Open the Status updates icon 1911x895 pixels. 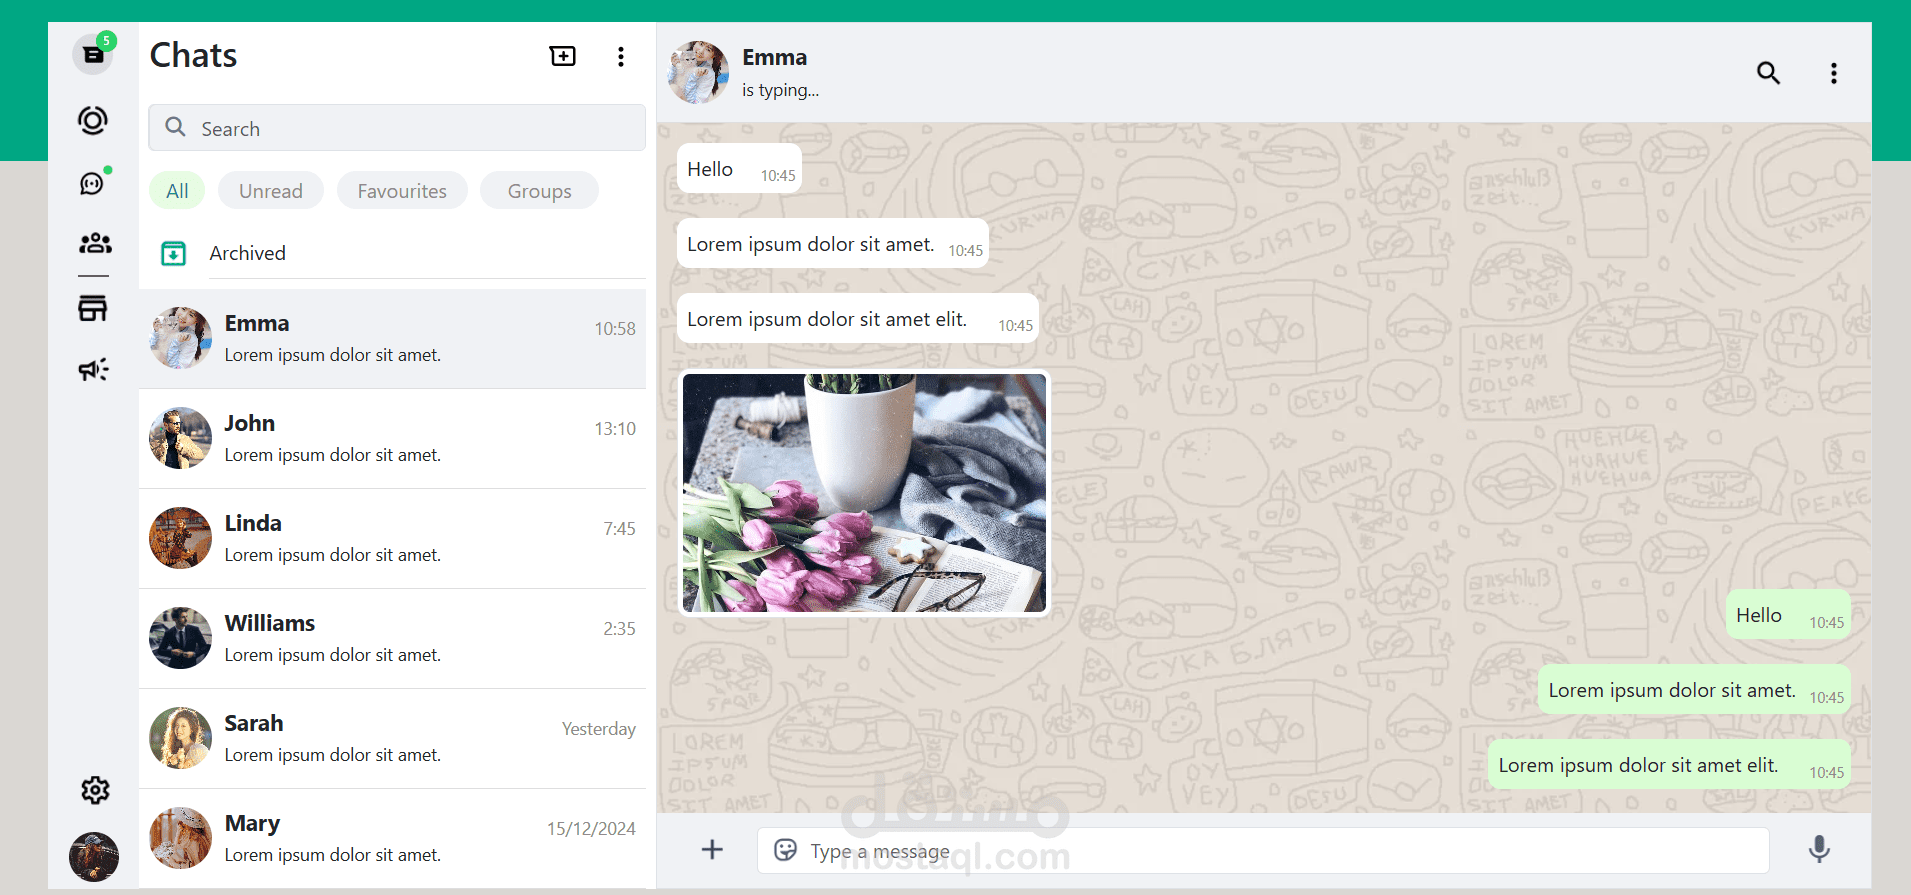tap(93, 120)
